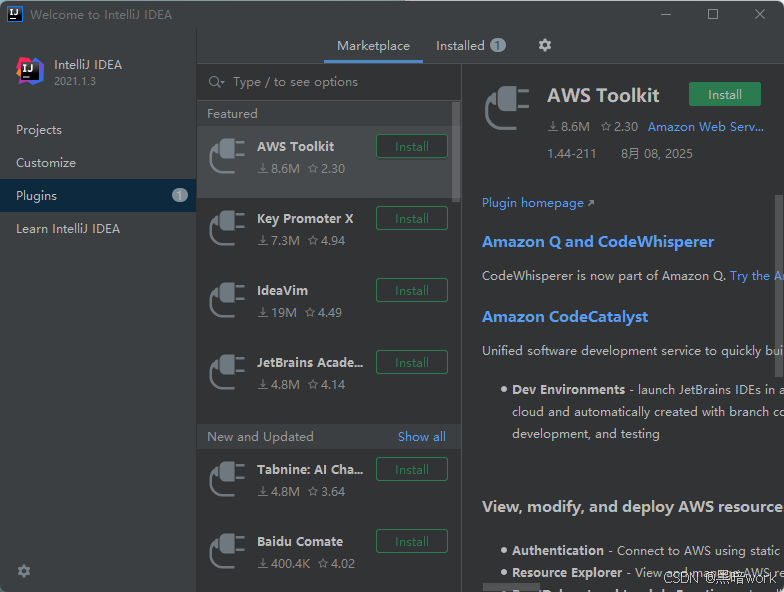Click the IntelliJ IDEA logo in sidebar
This screenshot has width=784, height=592.
click(30, 70)
